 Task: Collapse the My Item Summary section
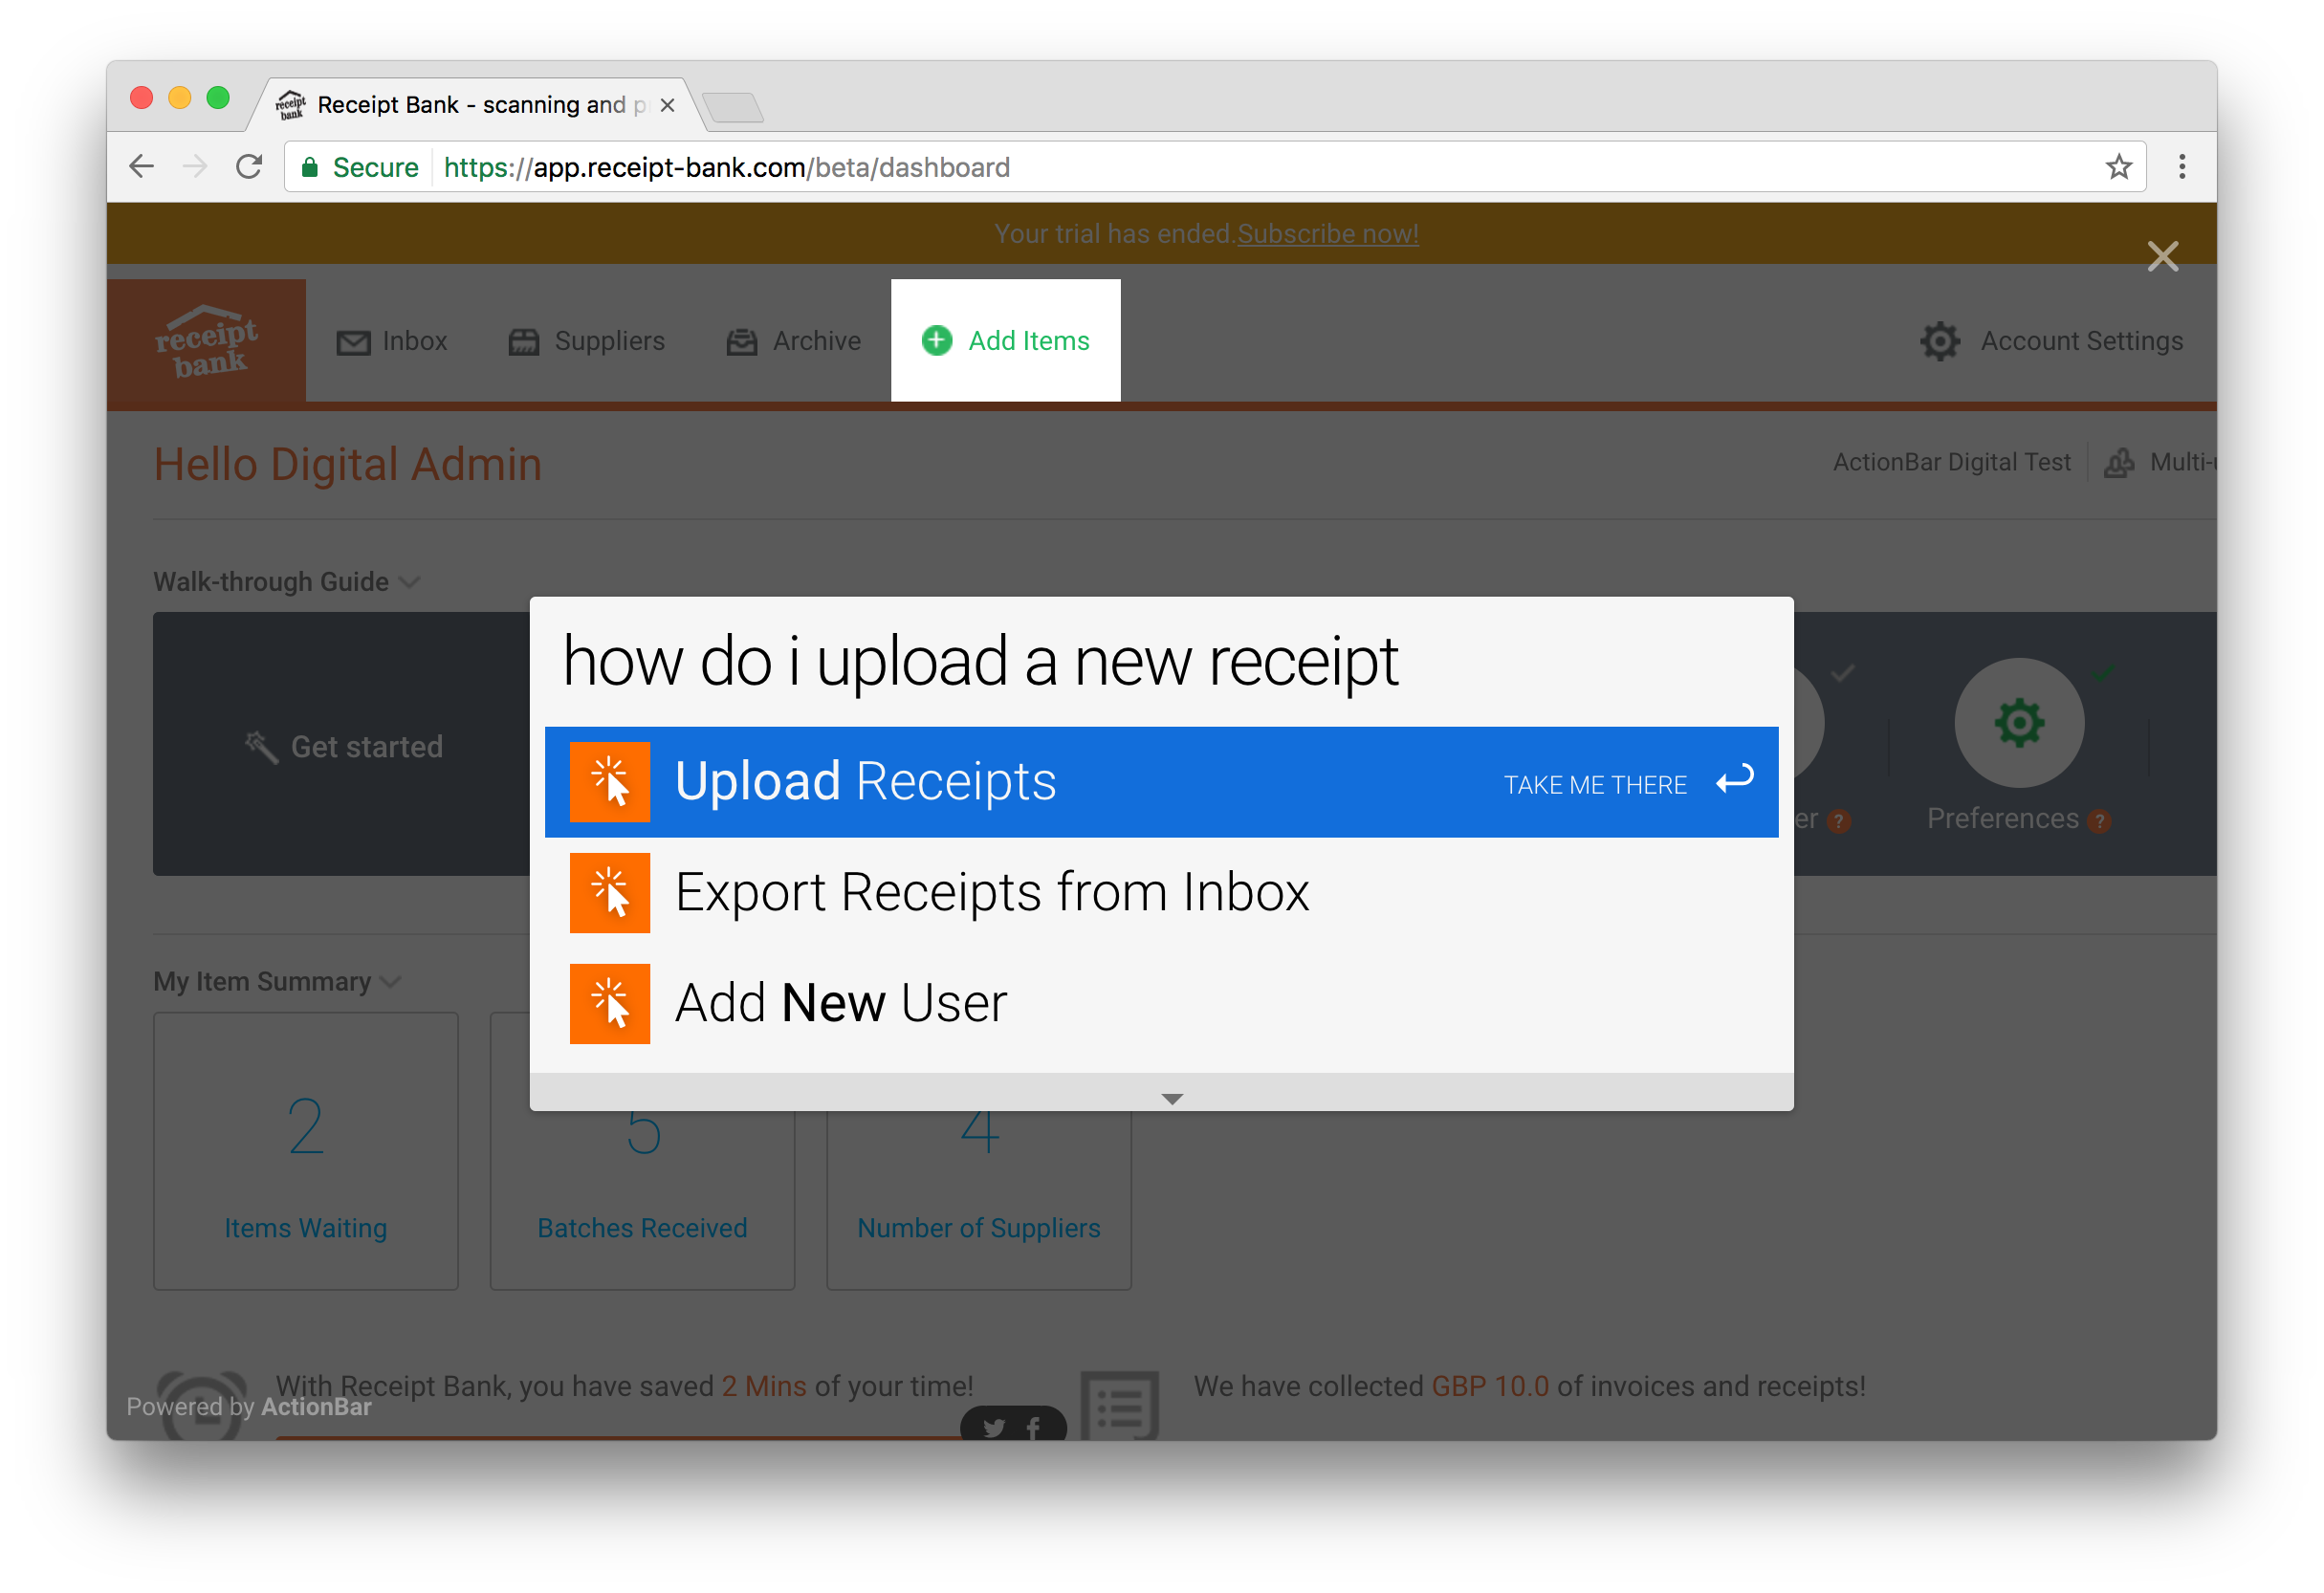point(391,982)
